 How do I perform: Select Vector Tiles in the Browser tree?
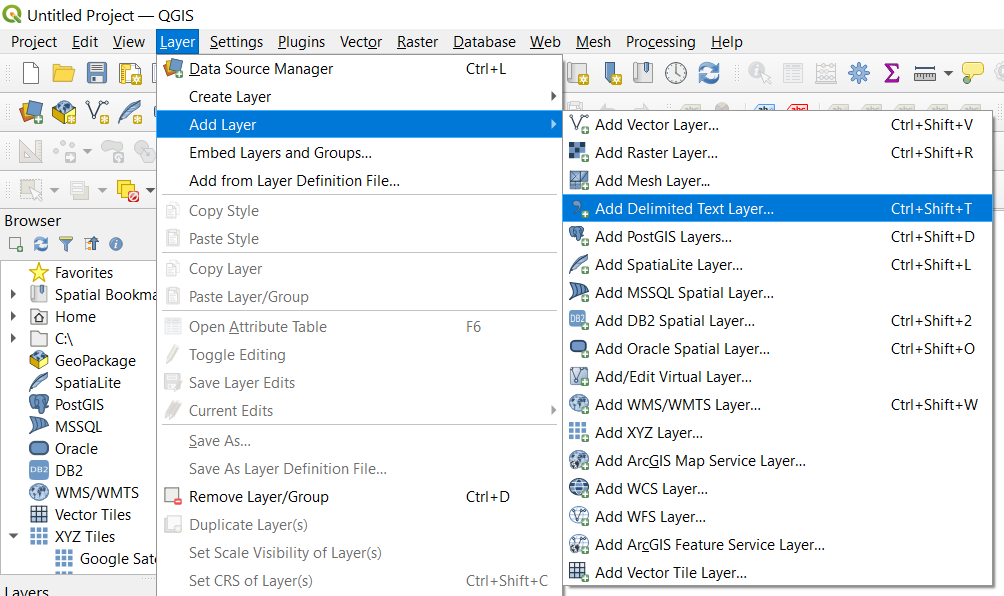pos(93,515)
